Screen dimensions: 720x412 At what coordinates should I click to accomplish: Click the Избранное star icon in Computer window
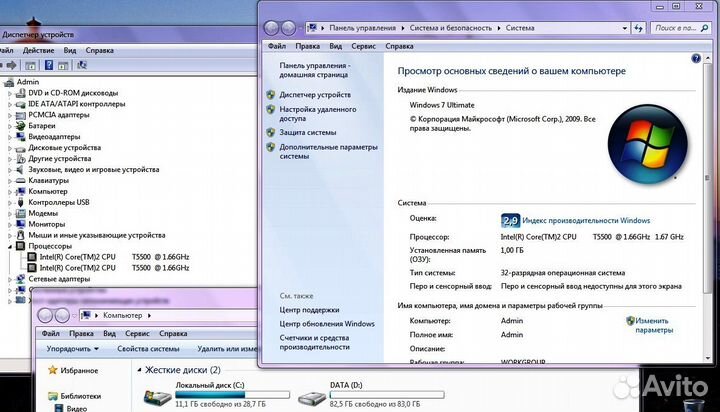(53, 370)
